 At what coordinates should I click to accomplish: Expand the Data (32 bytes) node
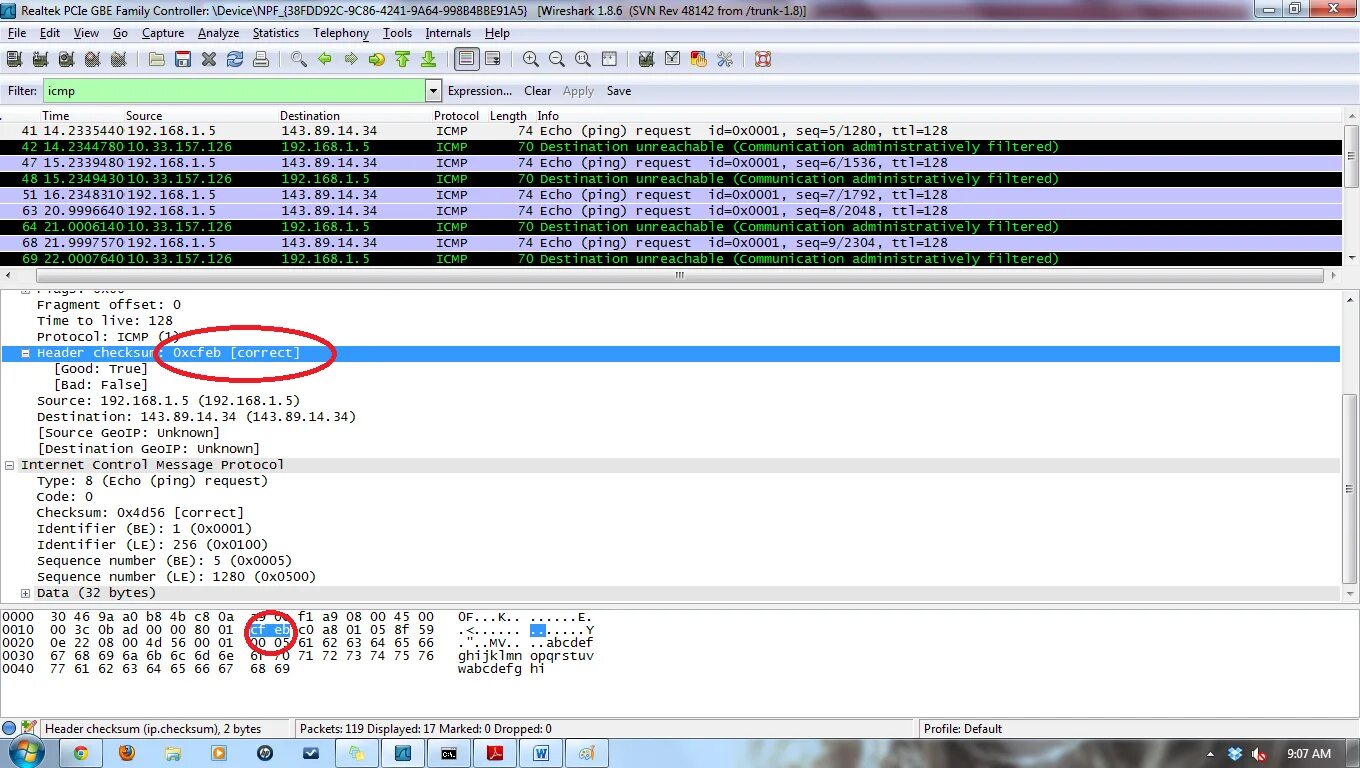26,593
